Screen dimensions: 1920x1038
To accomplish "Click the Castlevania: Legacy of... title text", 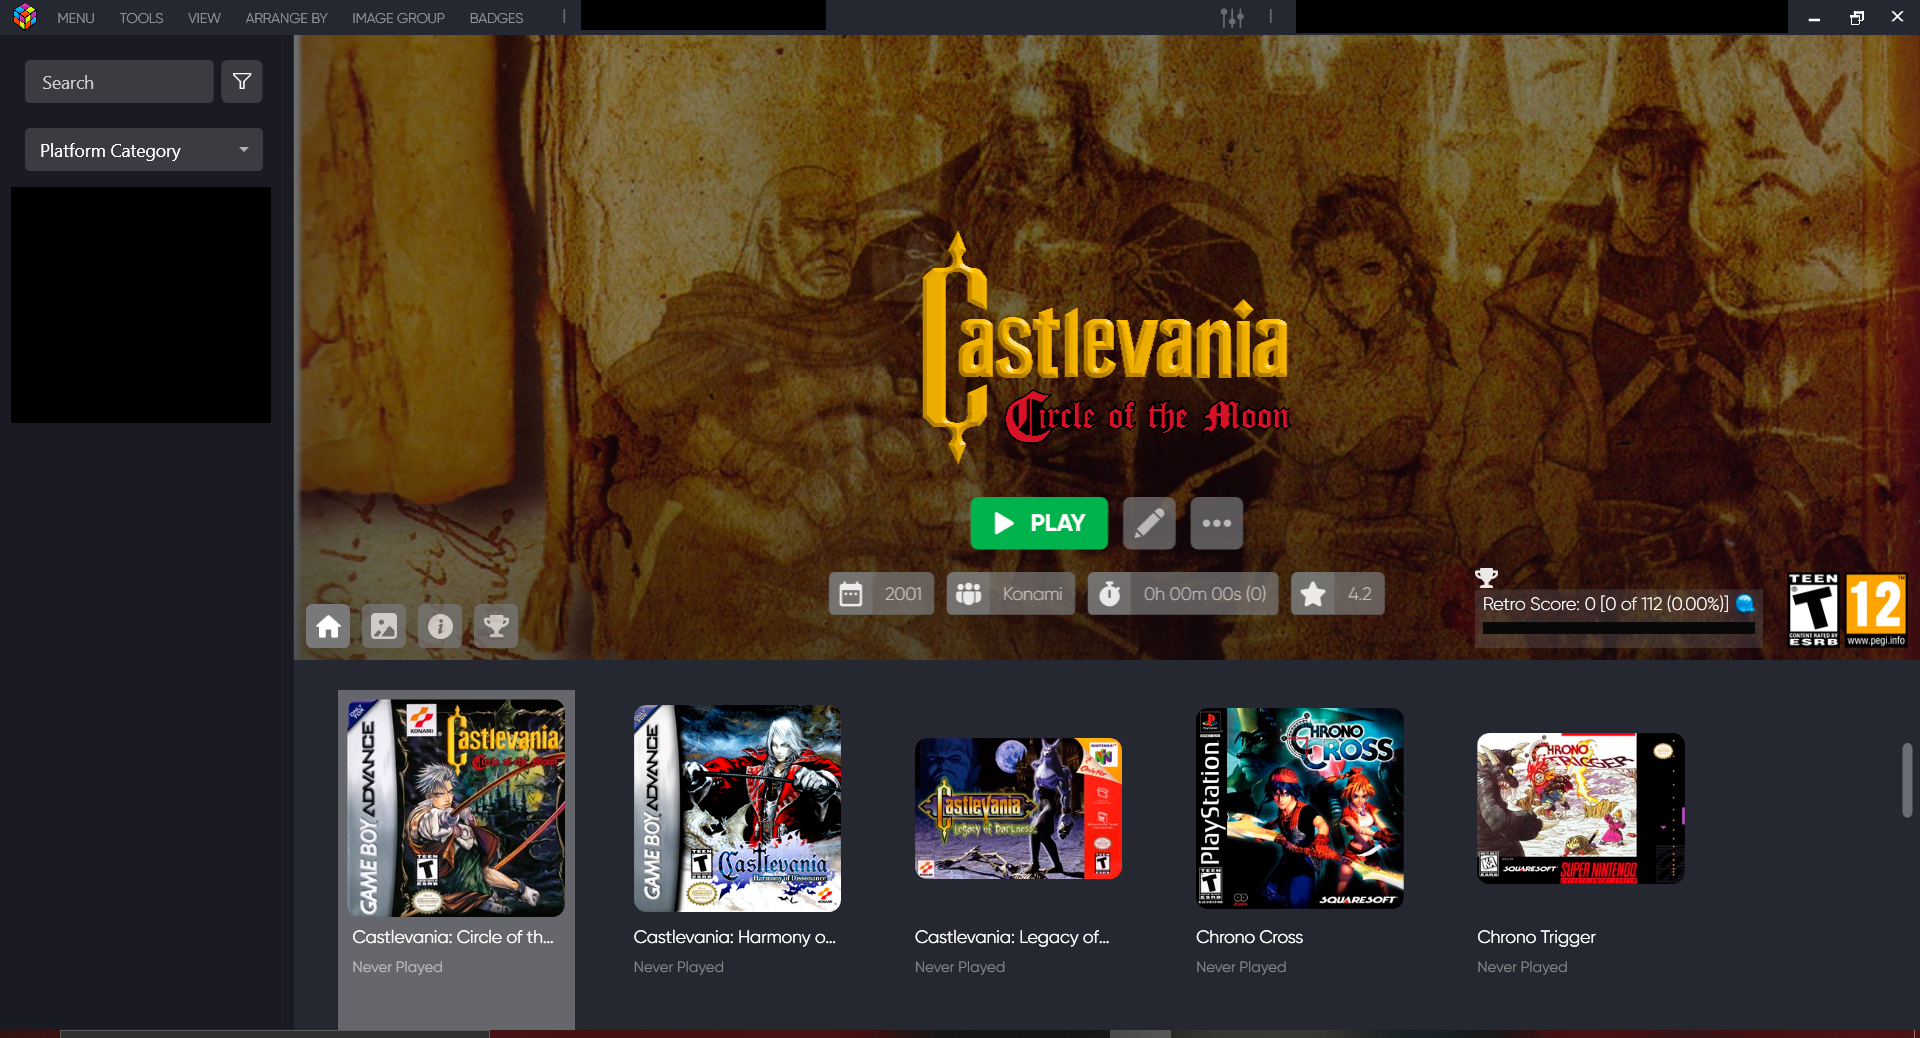I will (1012, 937).
